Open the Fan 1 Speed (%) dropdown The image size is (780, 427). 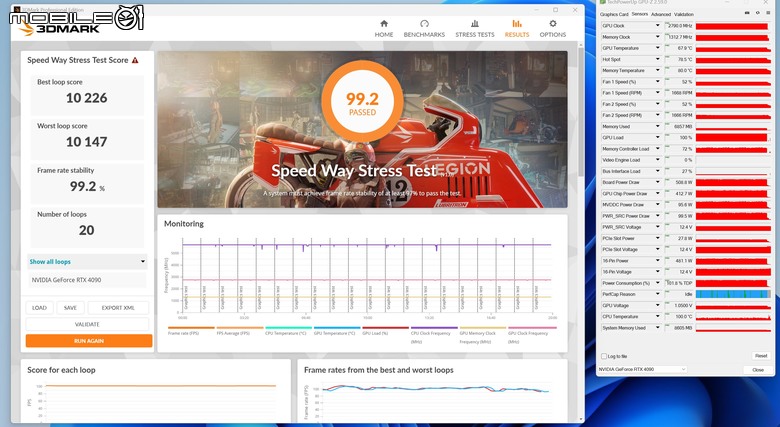pyautogui.click(x=657, y=82)
